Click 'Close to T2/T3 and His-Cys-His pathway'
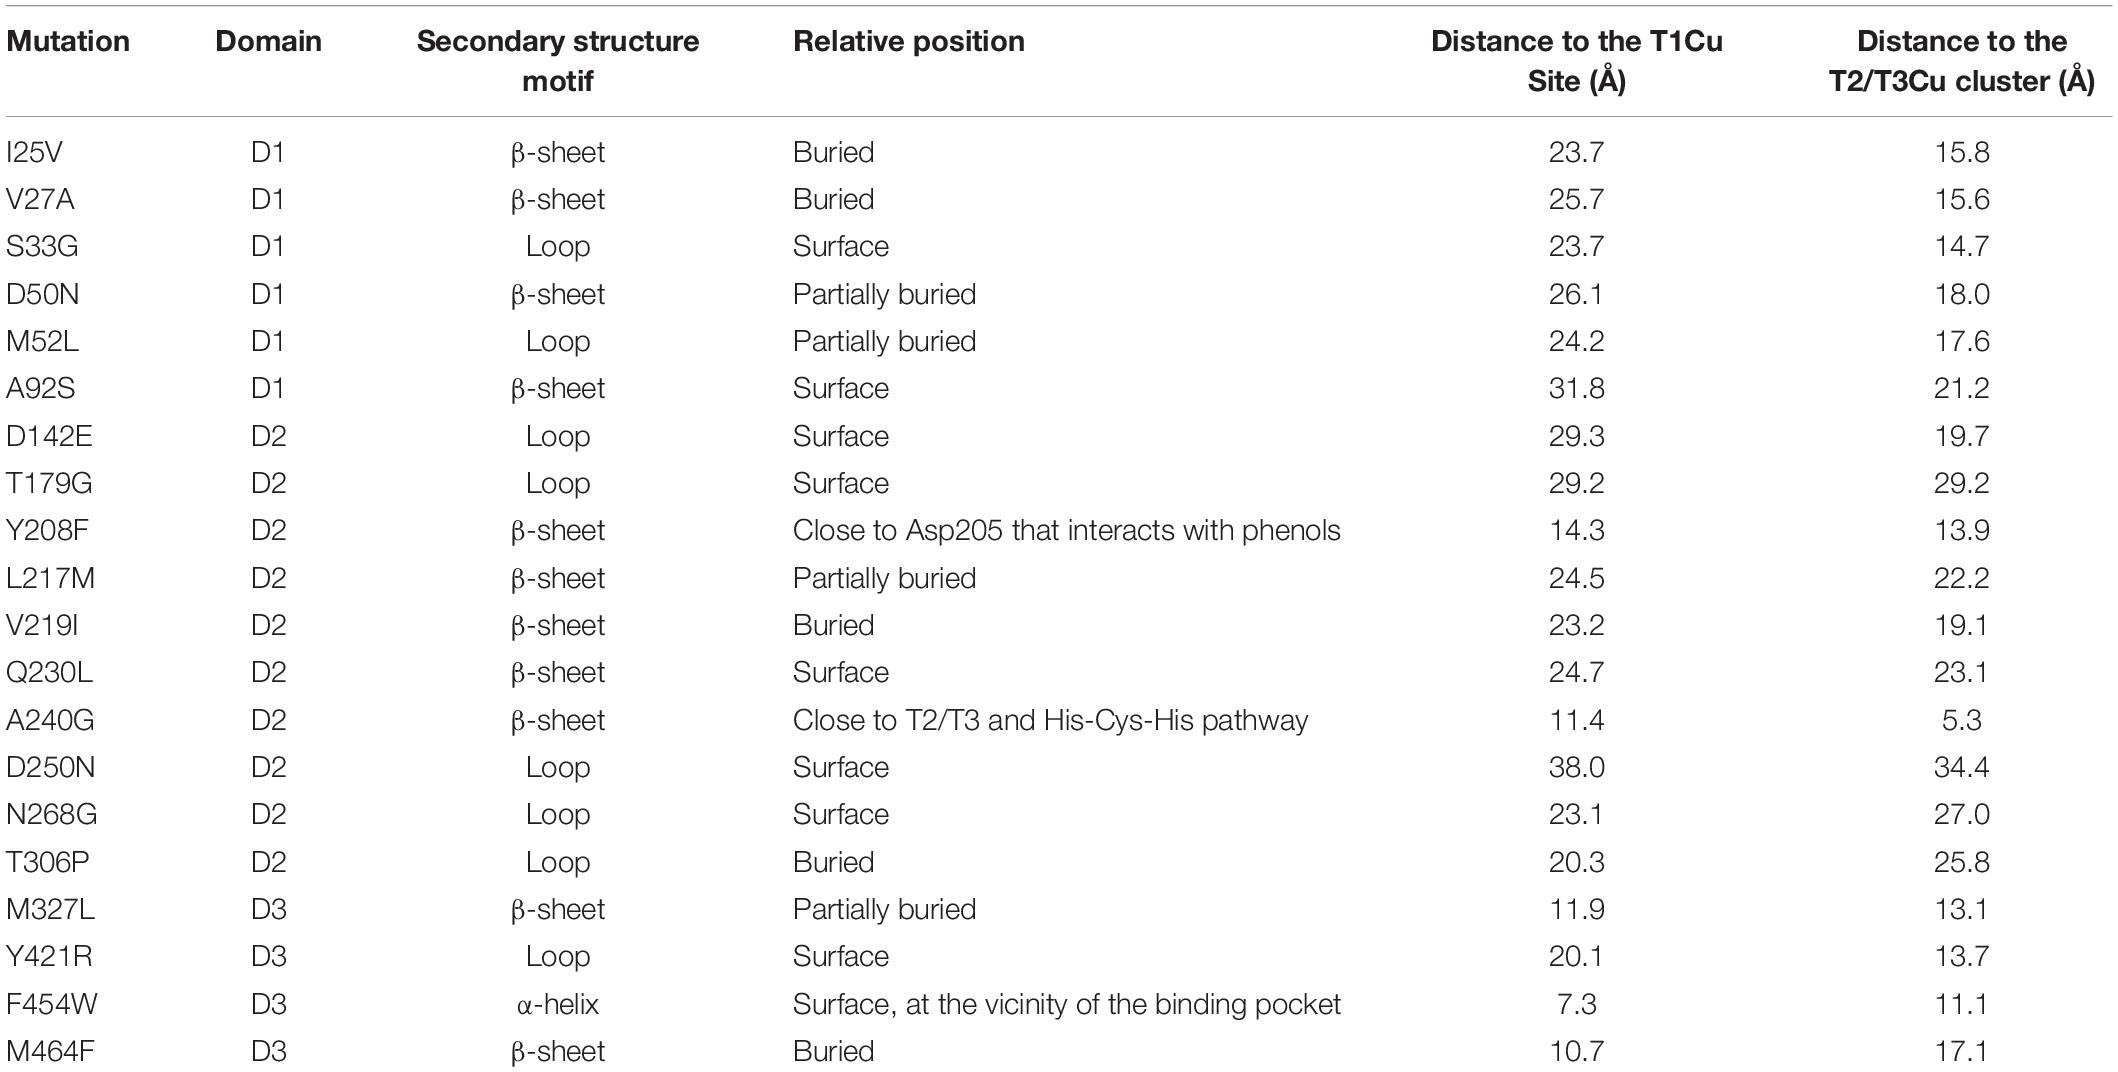Image resolution: width=2118 pixels, height=1072 pixels. click(x=1050, y=720)
